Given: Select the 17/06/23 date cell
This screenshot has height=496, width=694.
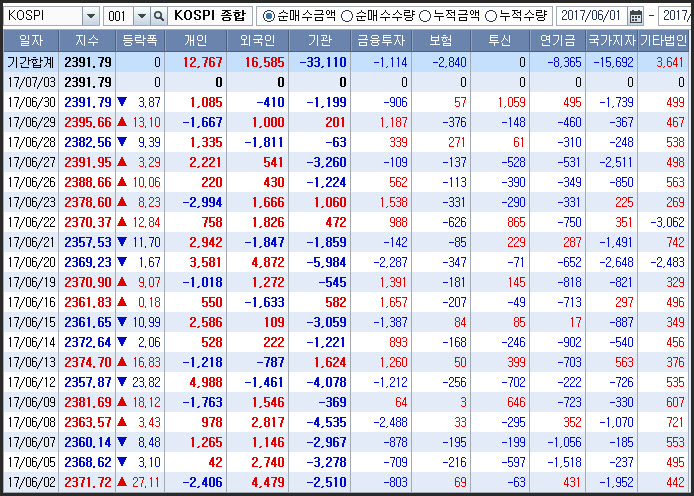Looking at the screenshot, I should 32,202.
